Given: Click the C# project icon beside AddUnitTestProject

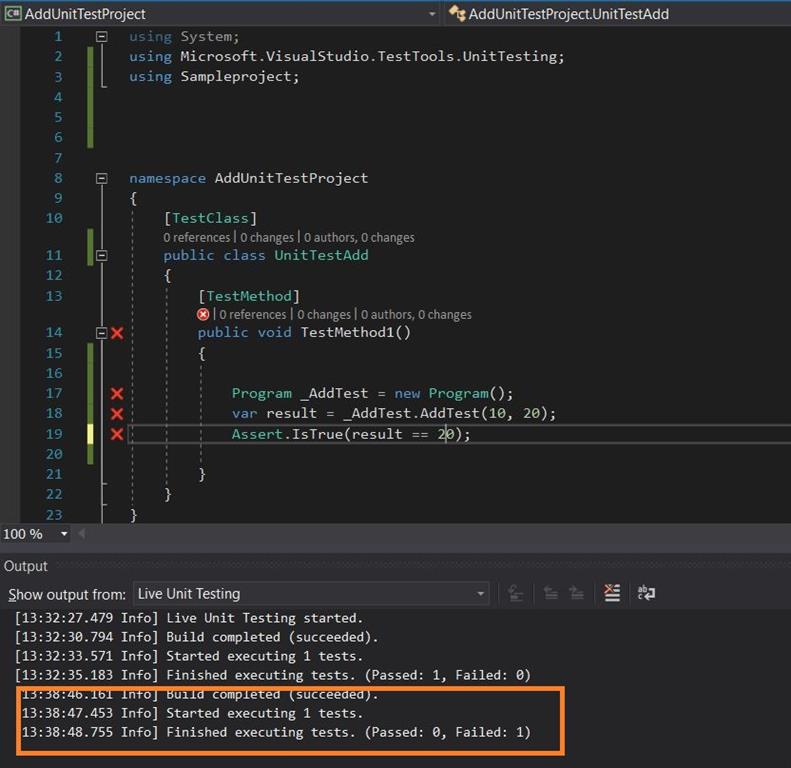Looking at the screenshot, I should pos(13,14).
